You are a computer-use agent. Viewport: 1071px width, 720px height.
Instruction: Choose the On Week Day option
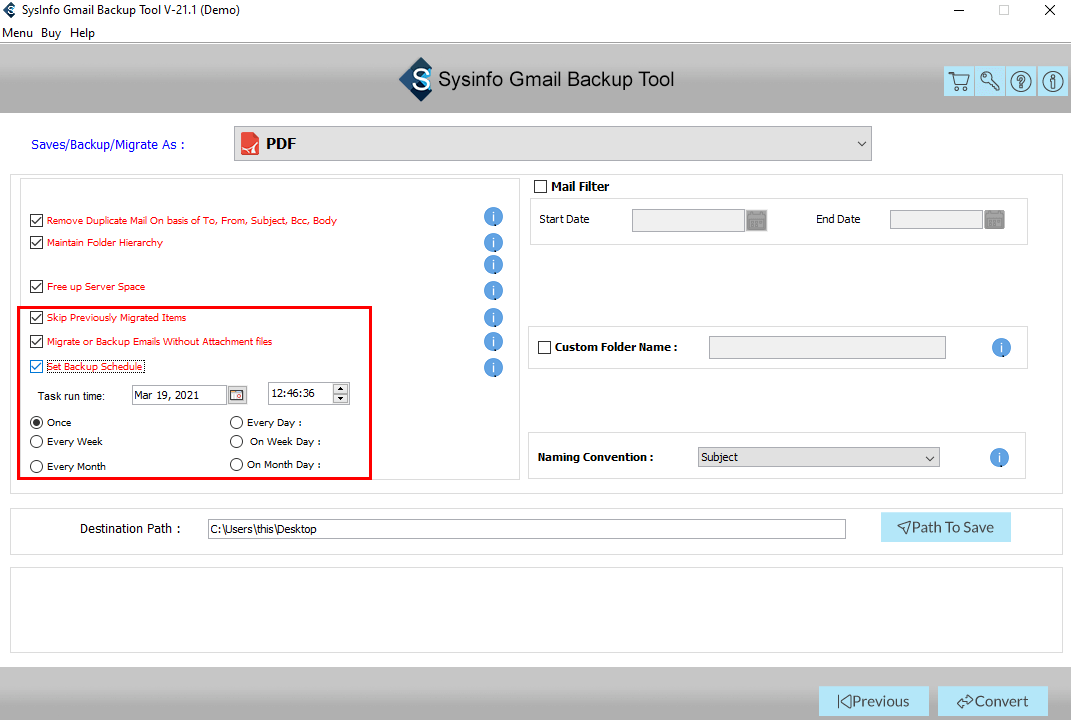coord(236,442)
